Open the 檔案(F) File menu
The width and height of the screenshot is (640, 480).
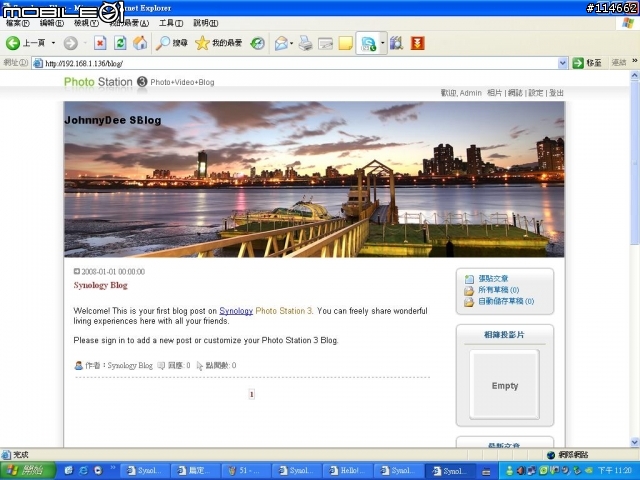pos(18,23)
